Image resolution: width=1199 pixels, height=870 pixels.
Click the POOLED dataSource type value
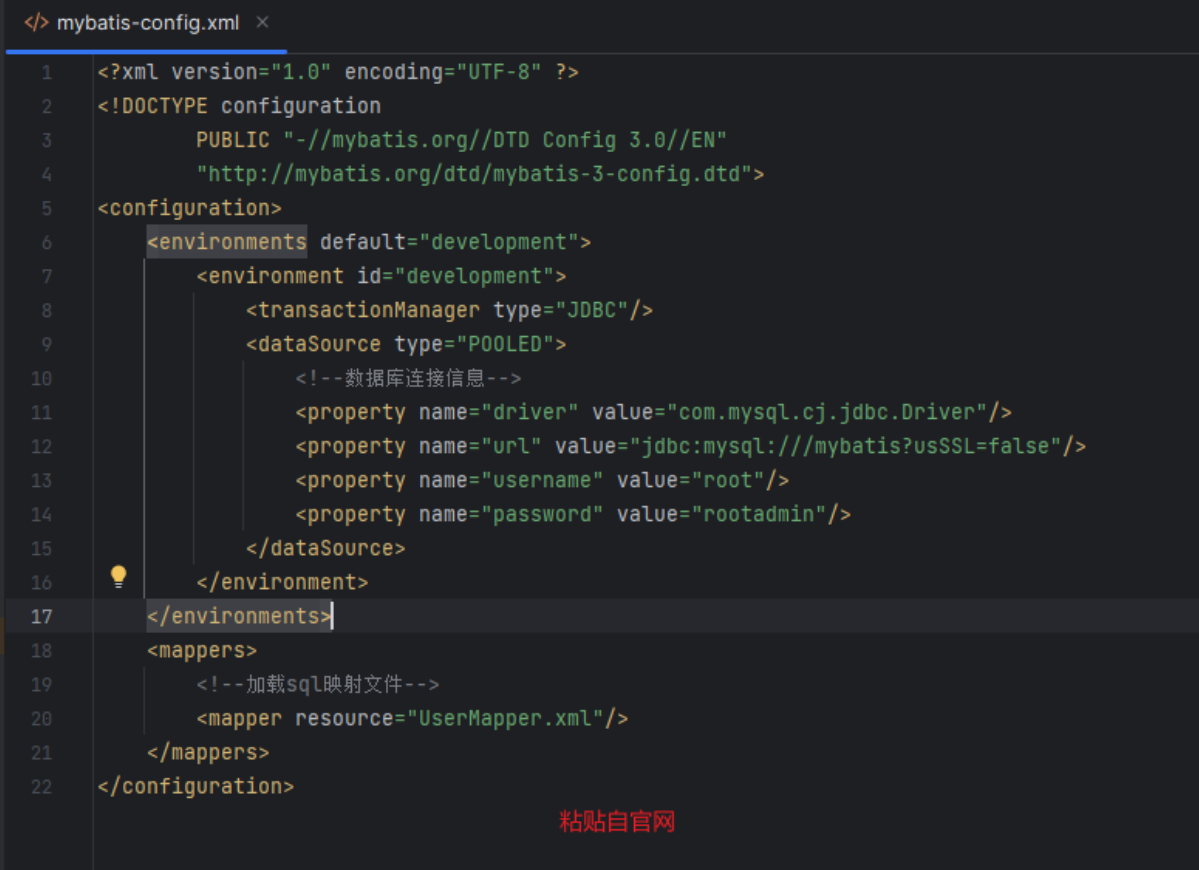click(505, 344)
